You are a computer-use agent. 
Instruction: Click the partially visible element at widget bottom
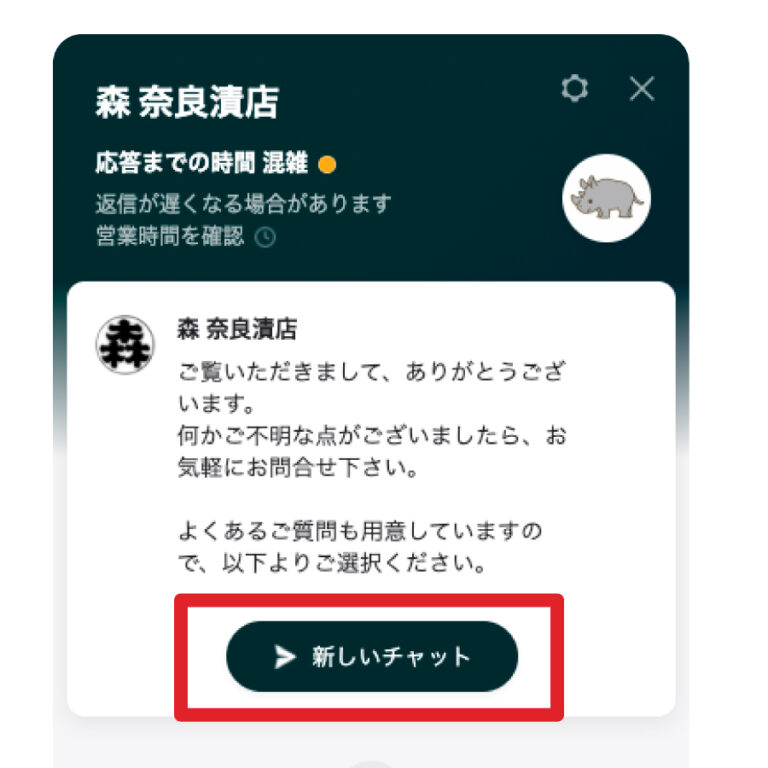tap(371, 764)
